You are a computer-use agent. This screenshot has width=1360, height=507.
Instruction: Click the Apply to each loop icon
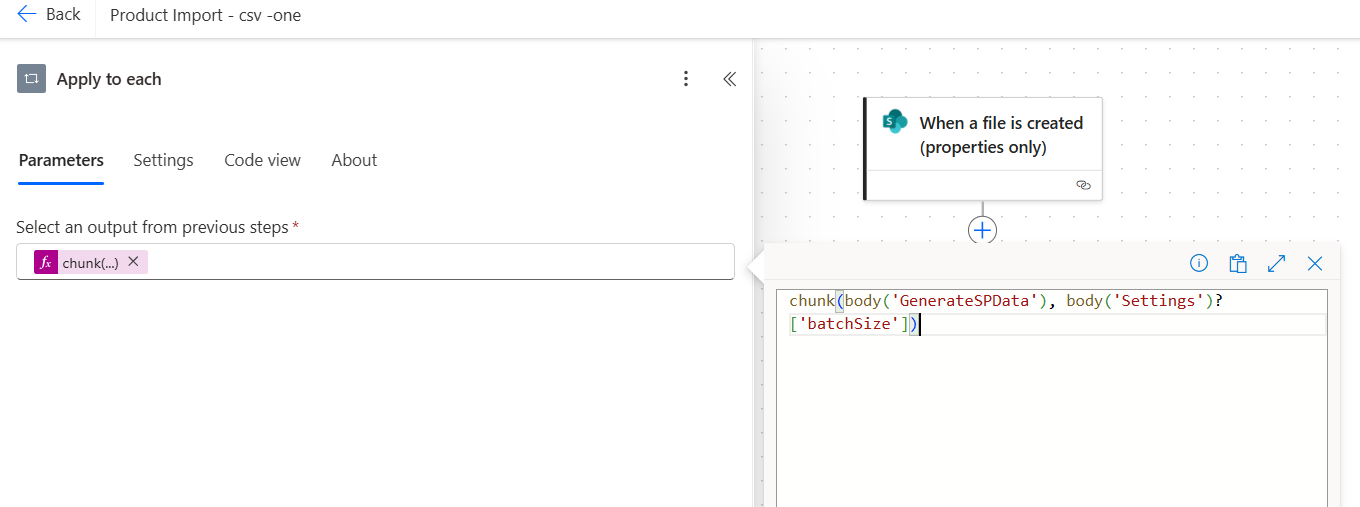(x=32, y=79)
